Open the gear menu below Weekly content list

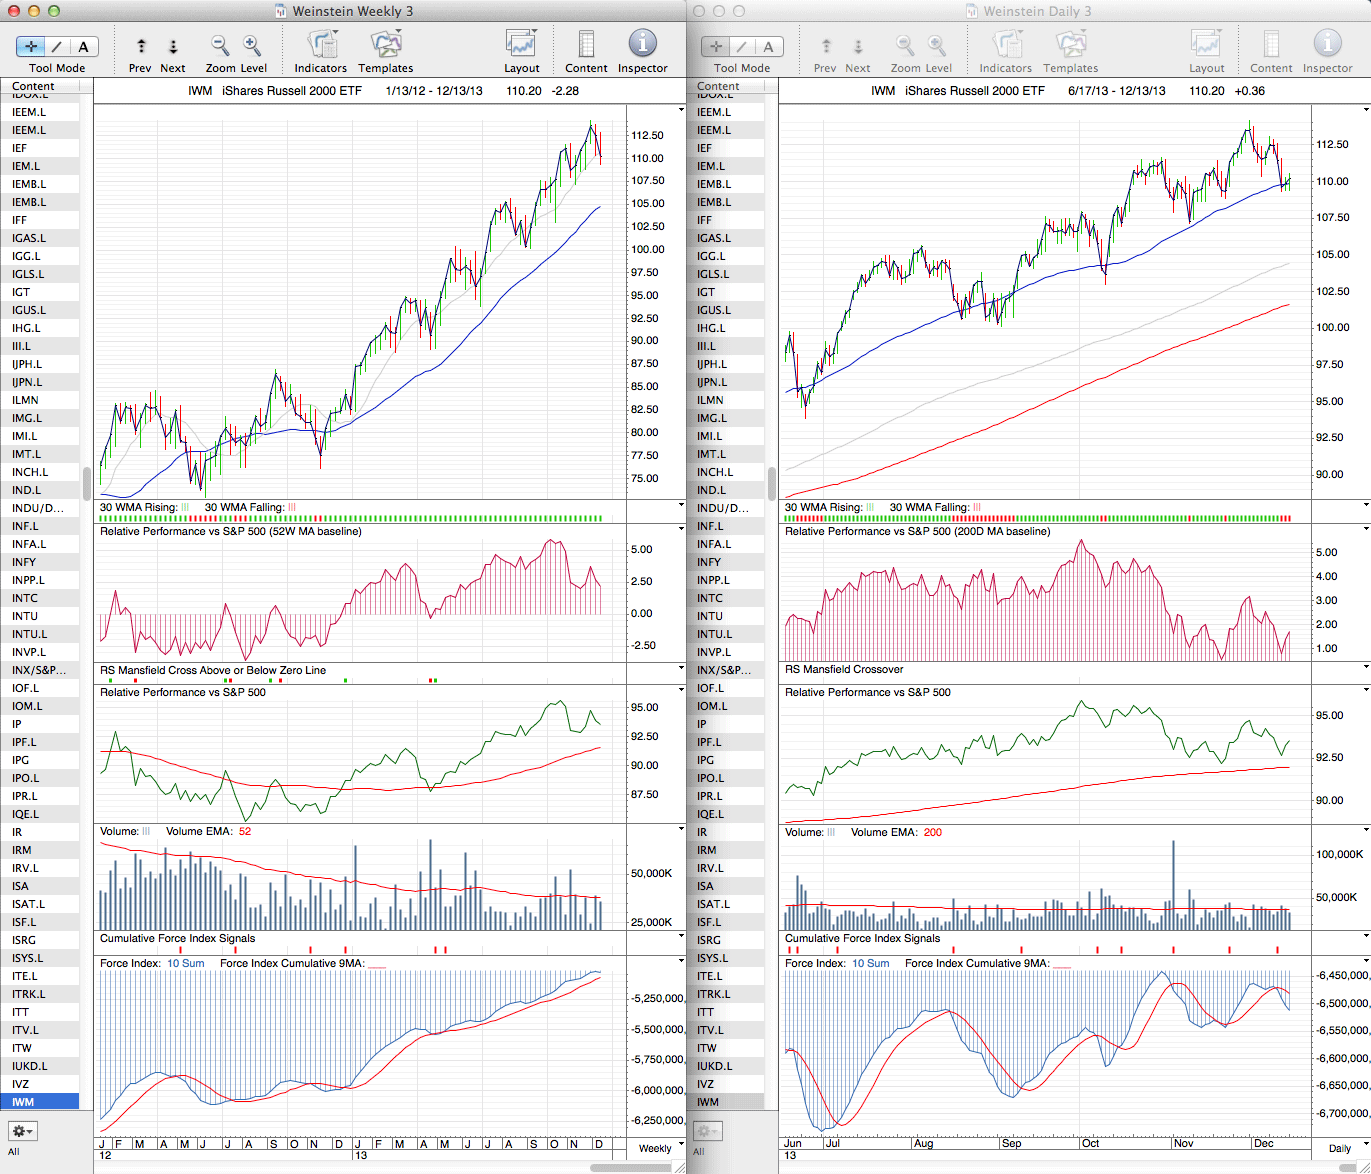pyautogui.click(x=23, y=1131)
